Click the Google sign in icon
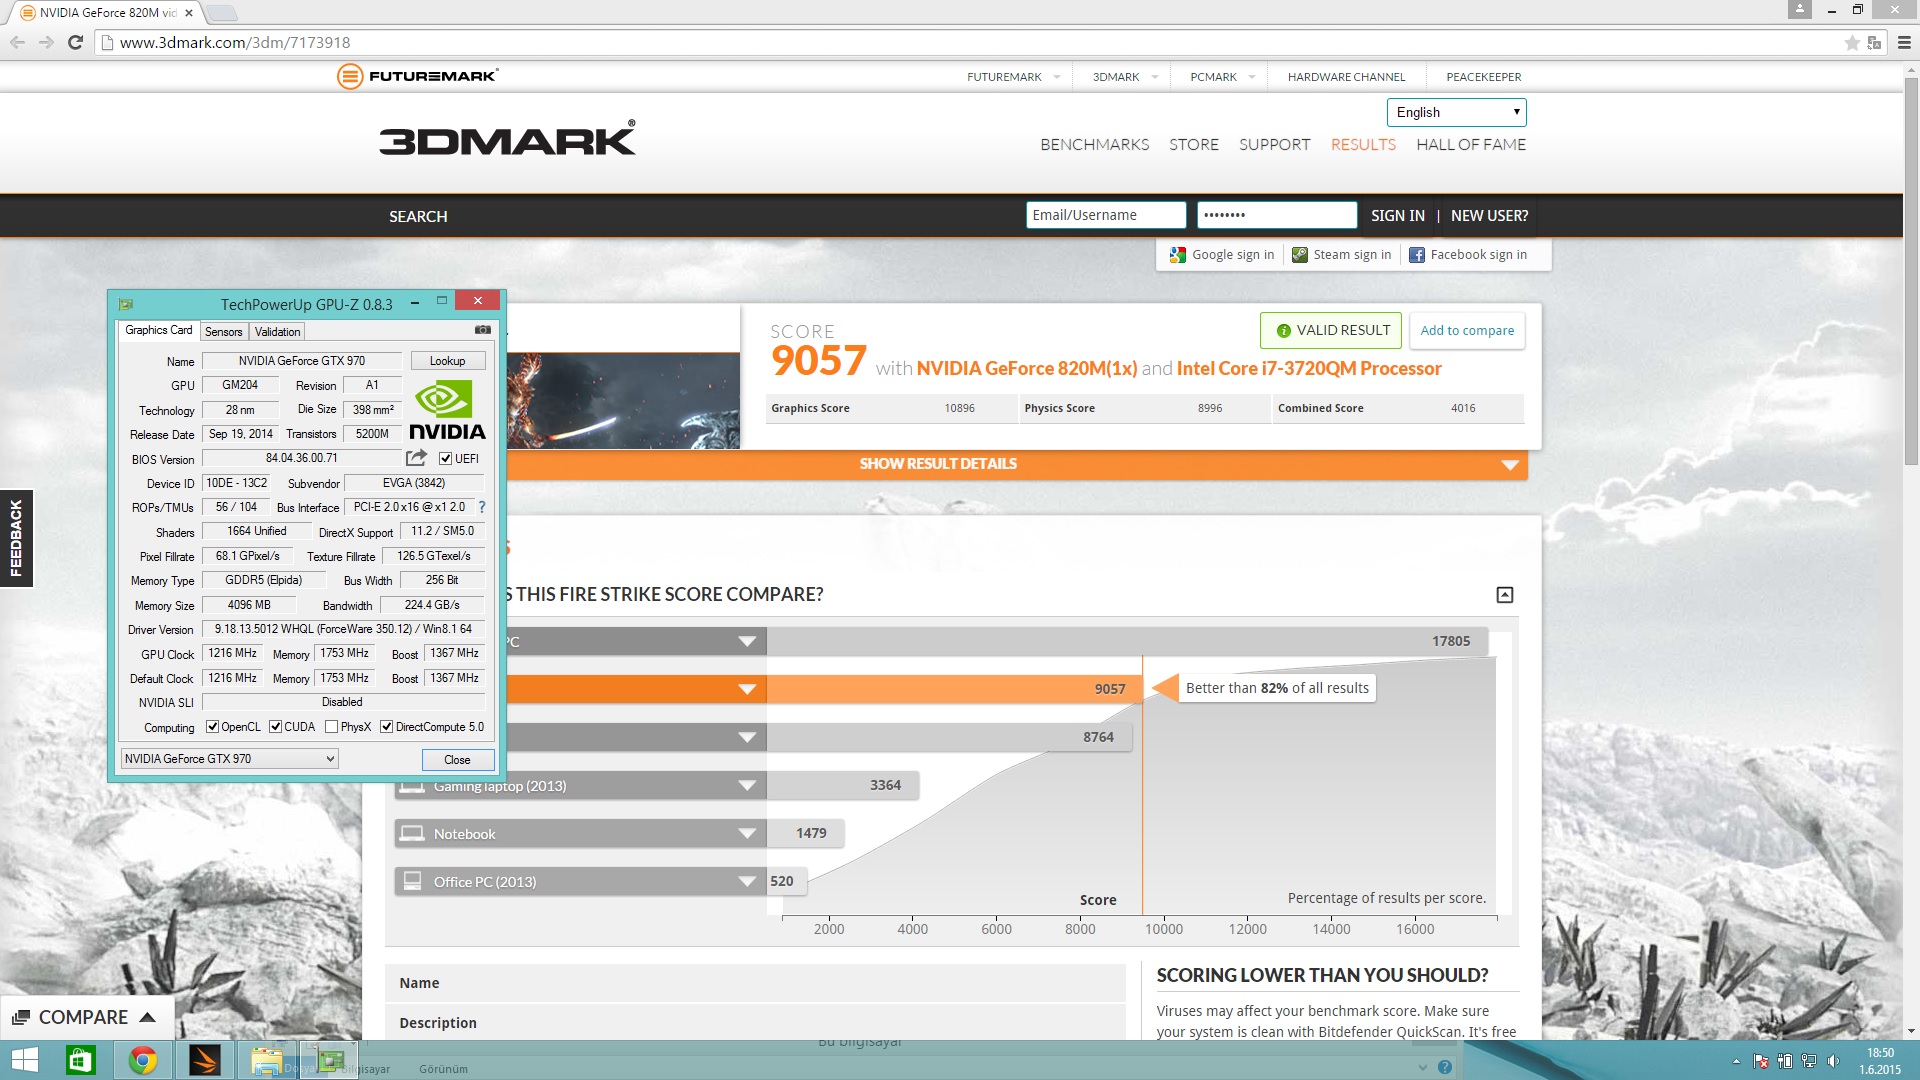This screenshot has height=1080, width=1920. click(x=1178, y=255)
